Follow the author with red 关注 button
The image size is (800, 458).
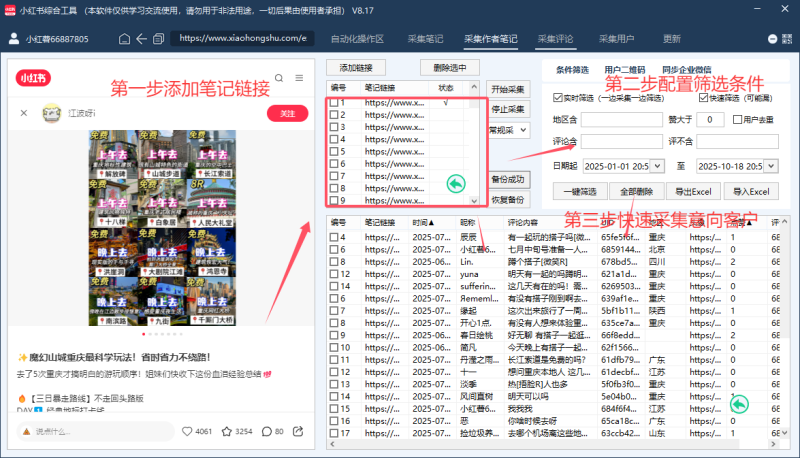point(288,113)
